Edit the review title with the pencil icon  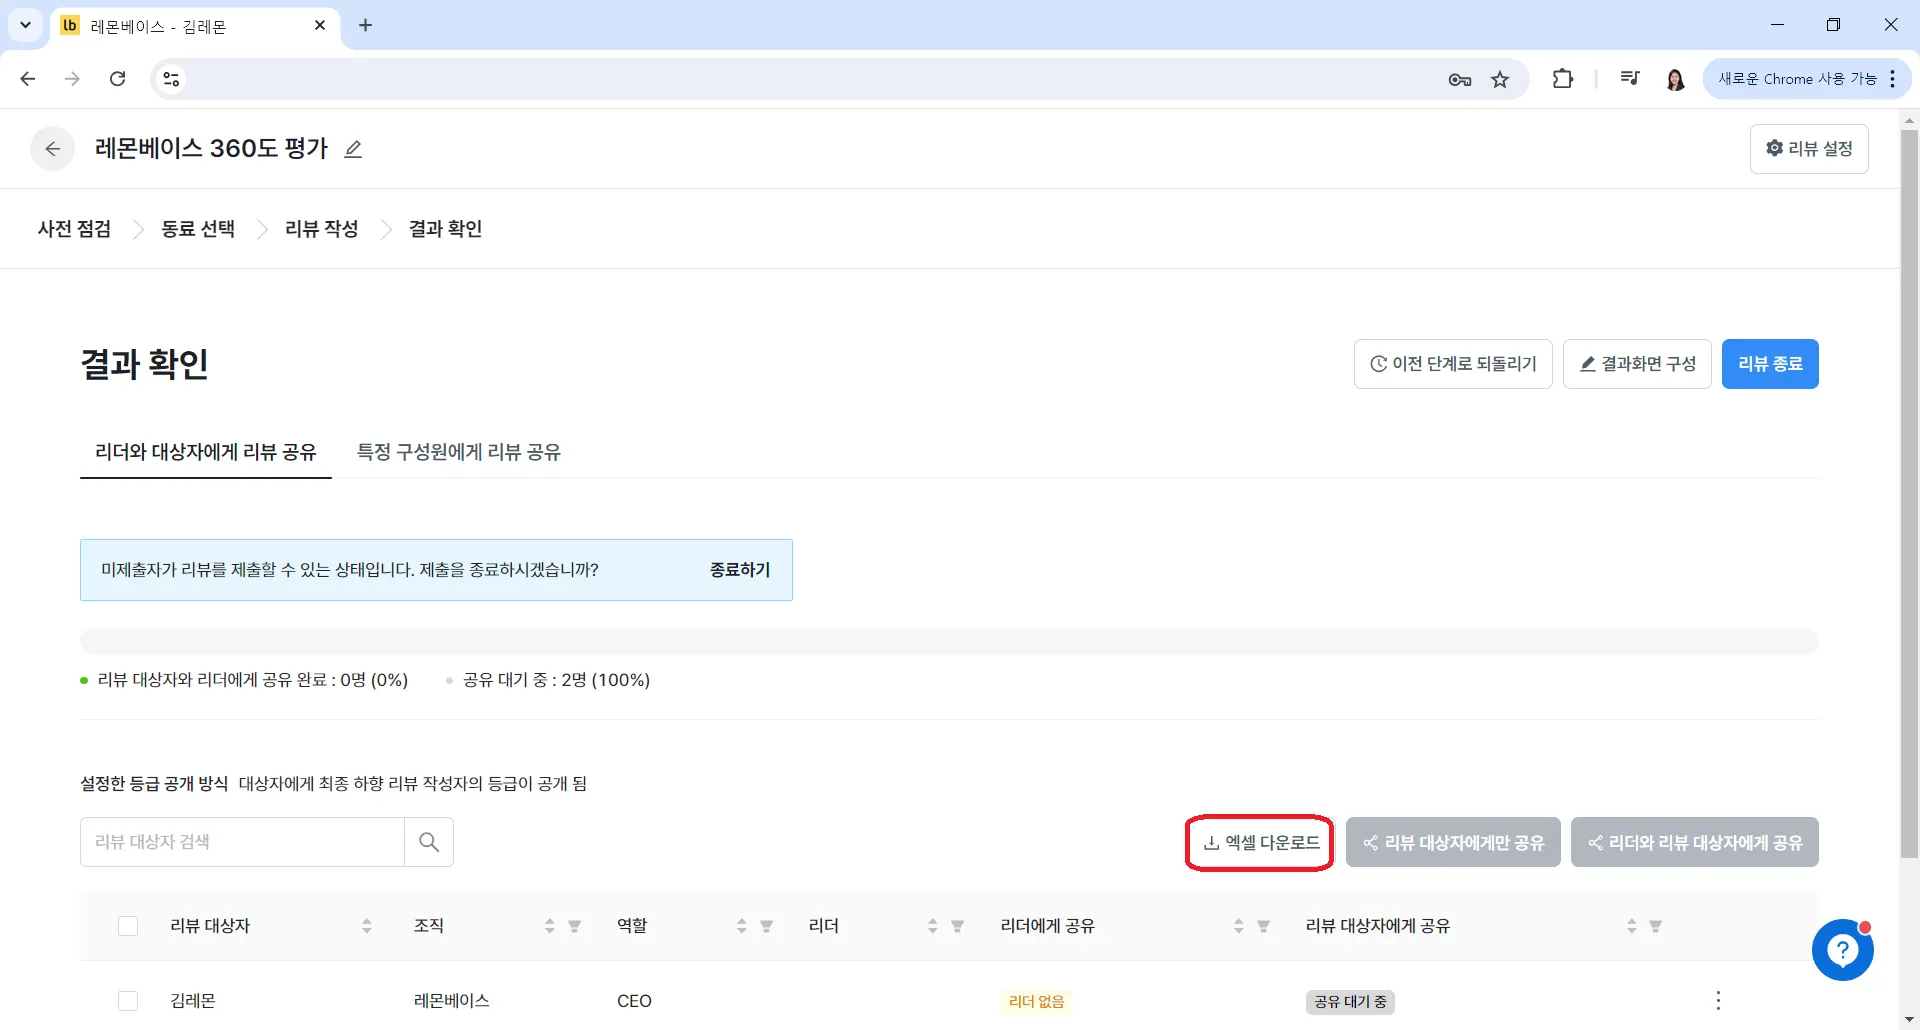(353, 149)
